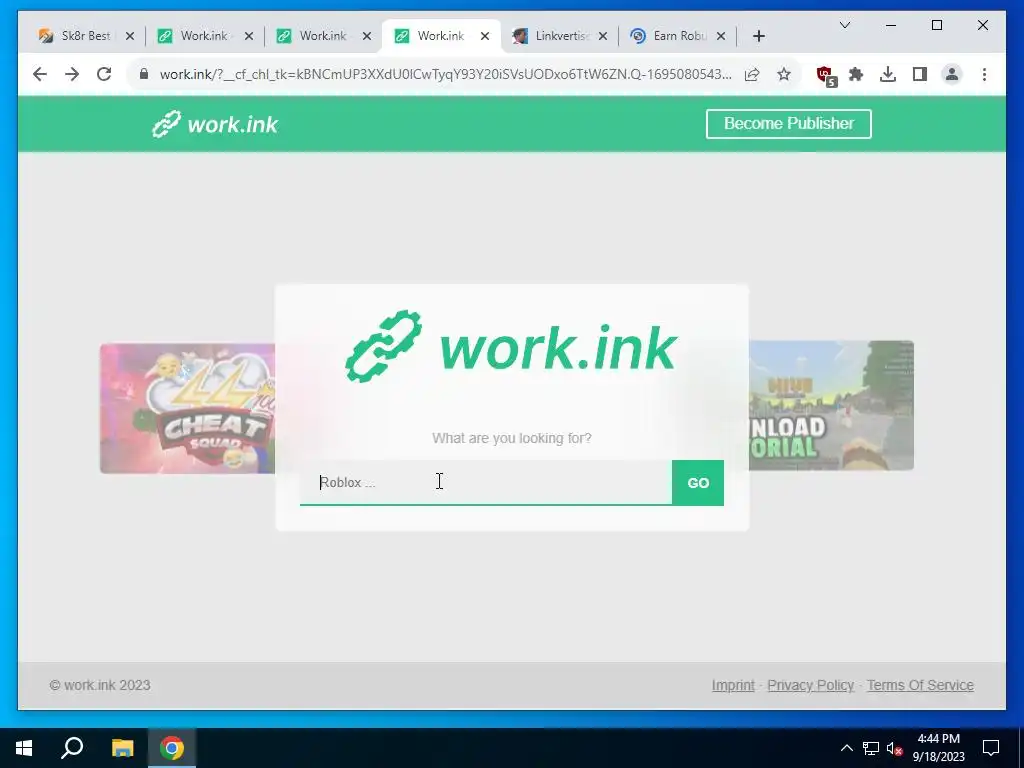The height and width of the screenshot is (768, 1024).
Task: Open Windows taskbar search
Action: click(x=72, y=748)
